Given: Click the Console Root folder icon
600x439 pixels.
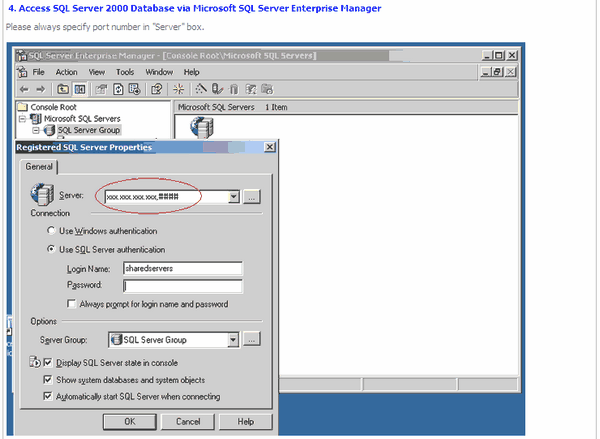Looking at the screenshot, I should pos(23,107).
